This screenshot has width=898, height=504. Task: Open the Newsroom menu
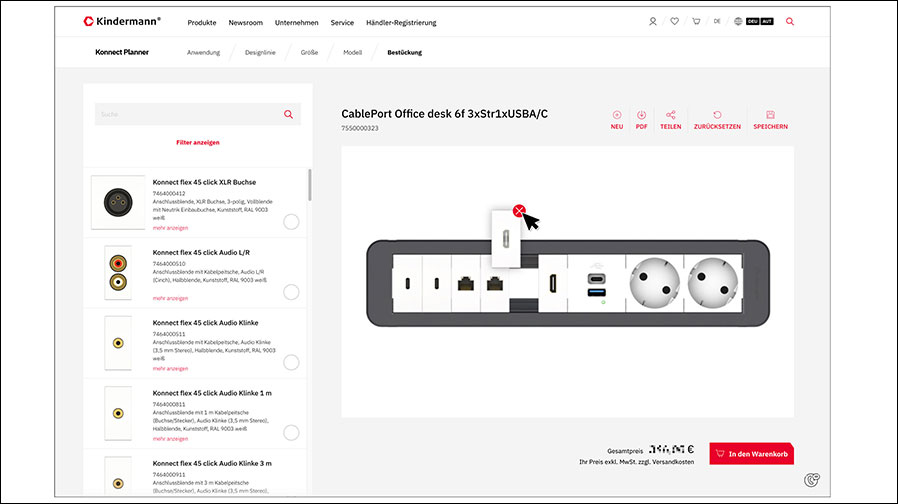245,23
